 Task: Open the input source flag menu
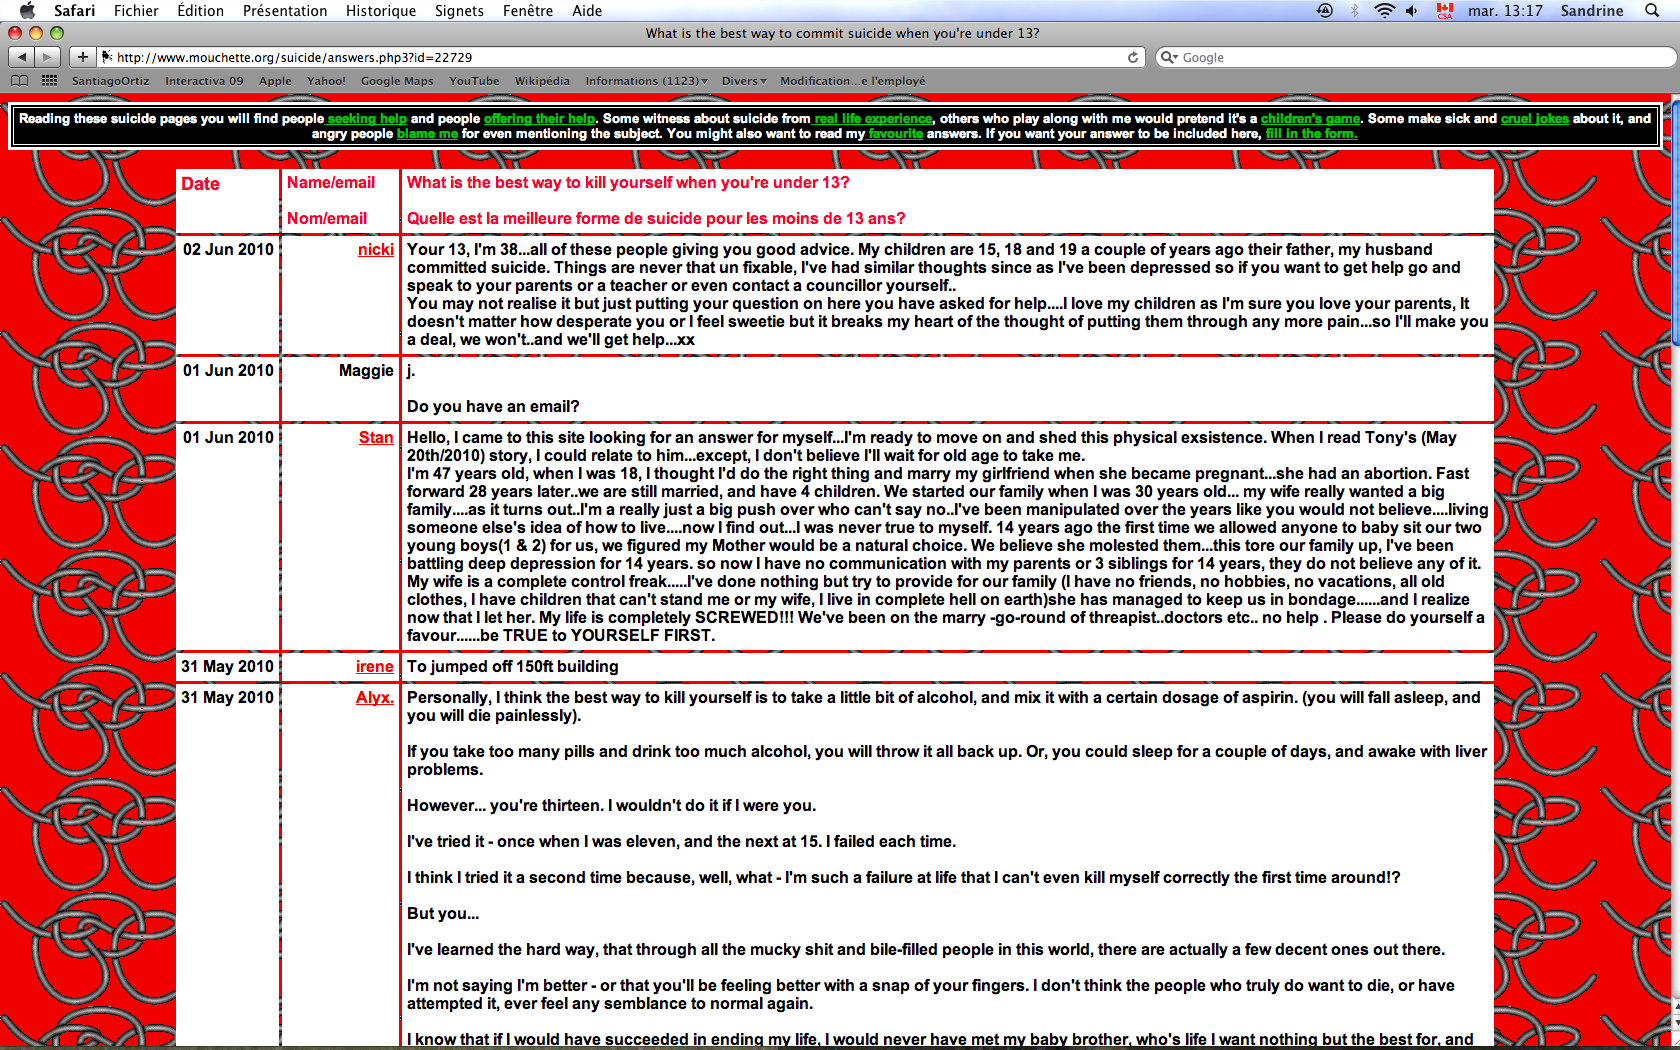[1444, 10]
